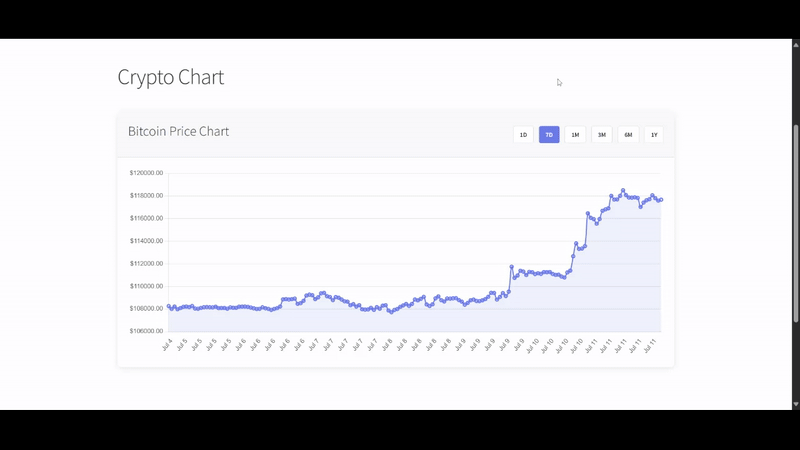Click the Crypto Chart page heading
The width and height of the screenshot is (800, 450).
(x=170, y=77)
